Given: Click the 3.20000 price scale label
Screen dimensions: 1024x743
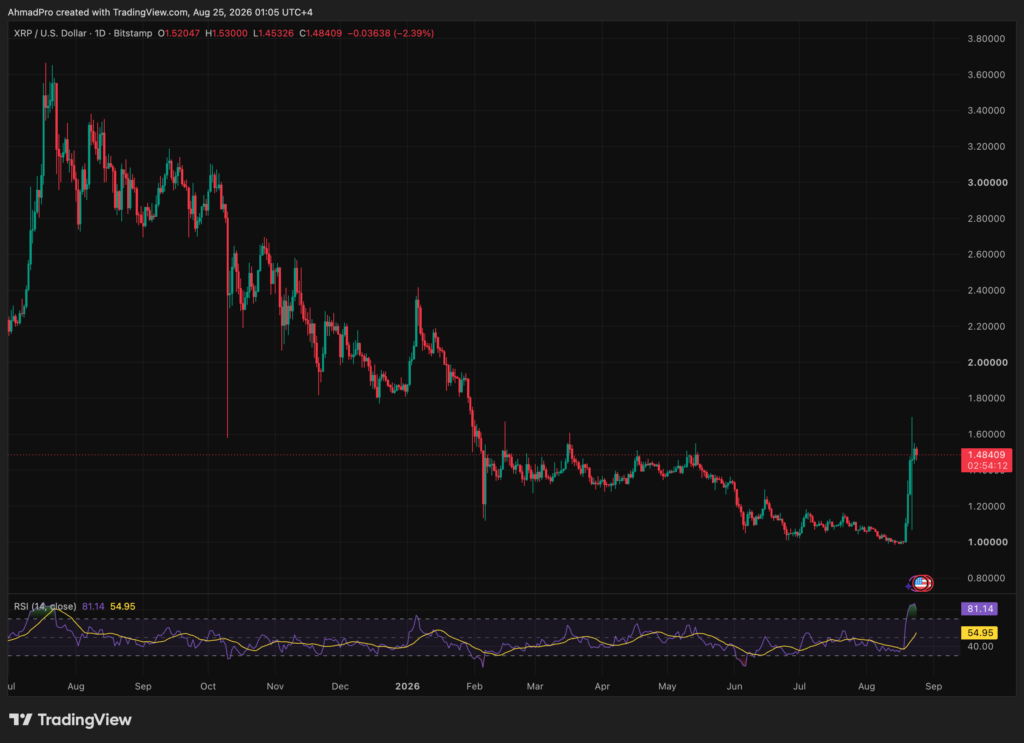Looking at the screenshot, I should (986, 146).
